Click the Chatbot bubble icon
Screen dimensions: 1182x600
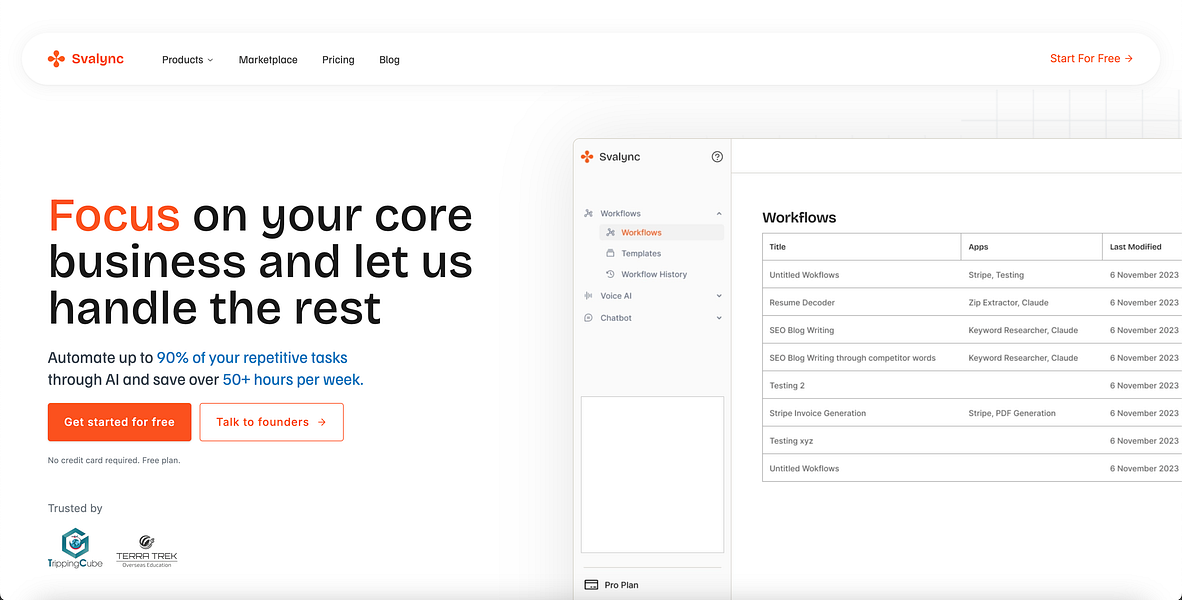pos(589,318)
